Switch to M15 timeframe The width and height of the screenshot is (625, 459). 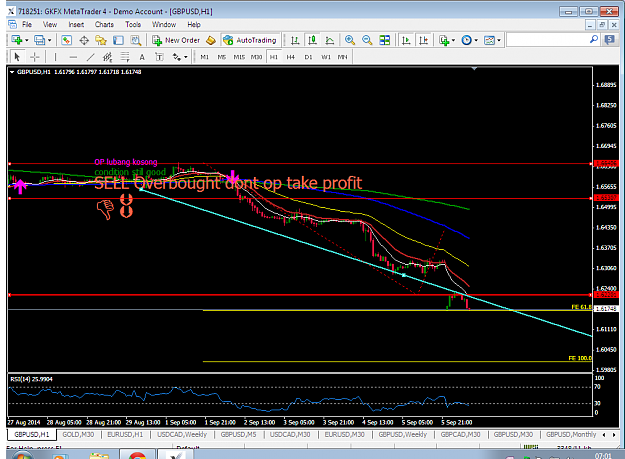click(239, 57)
